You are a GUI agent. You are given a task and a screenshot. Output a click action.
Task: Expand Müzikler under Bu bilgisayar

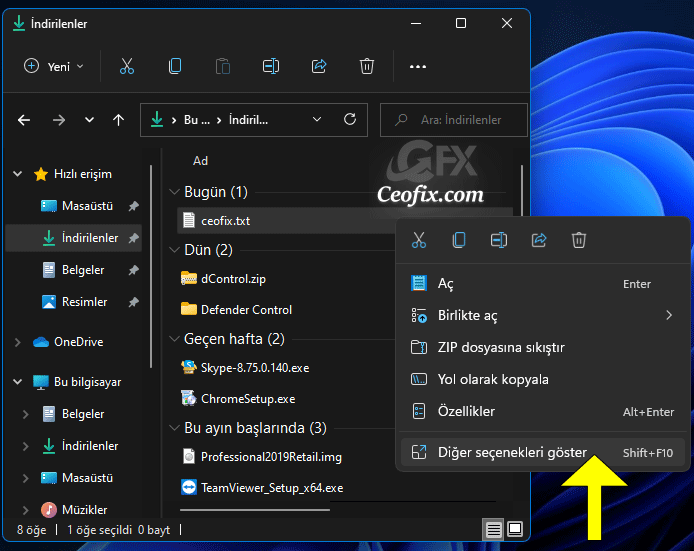(26, 510)
